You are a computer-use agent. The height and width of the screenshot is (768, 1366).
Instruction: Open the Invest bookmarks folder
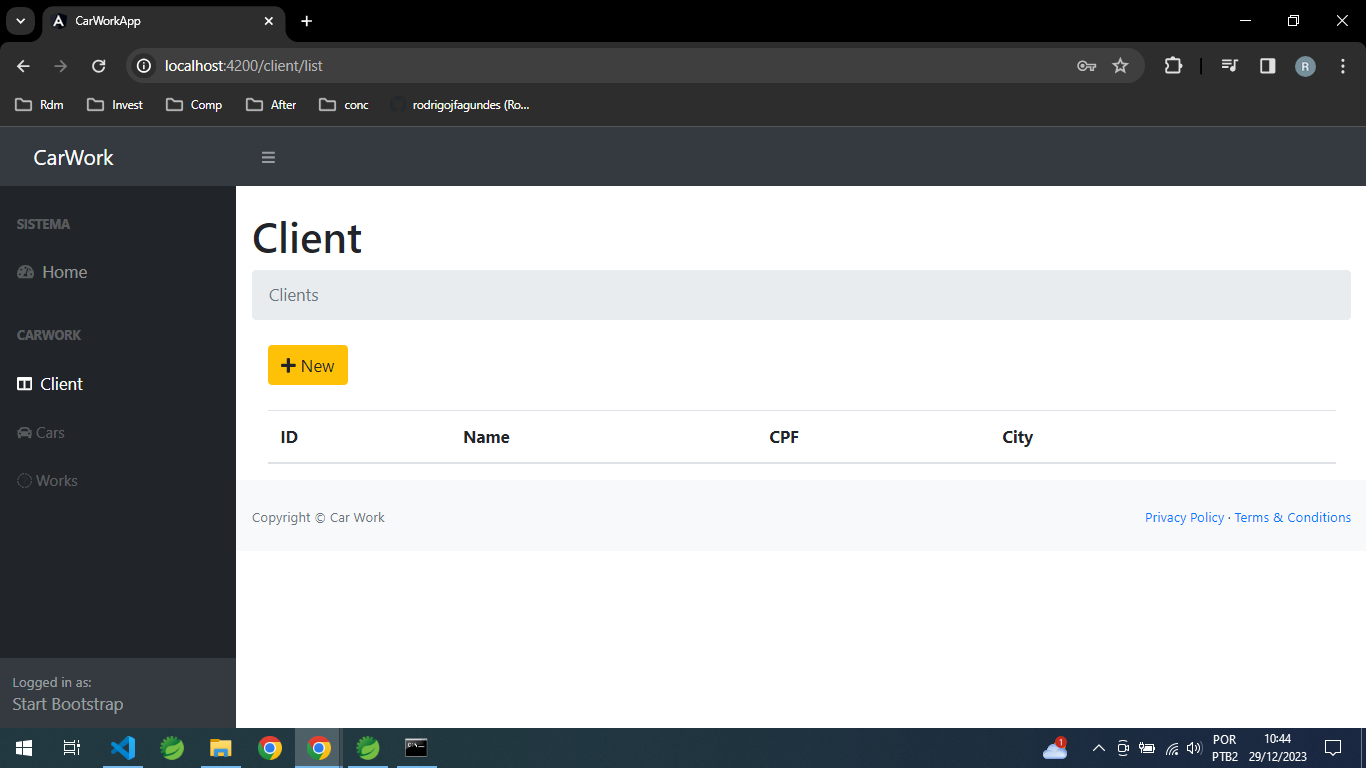[x=115, y=104]
